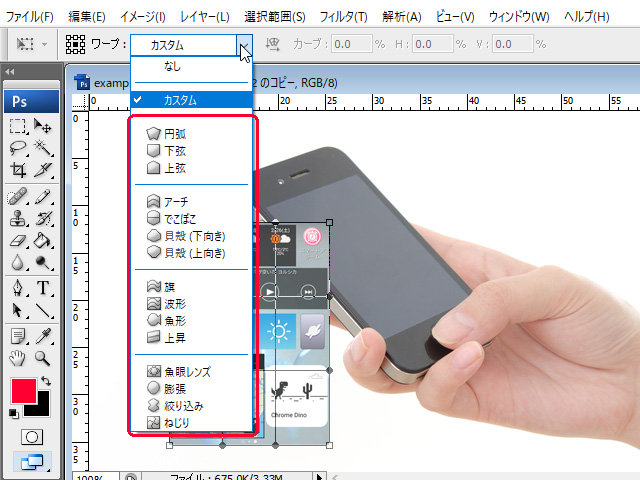Open the ウィンドウ(W) menu

point(519,17)
